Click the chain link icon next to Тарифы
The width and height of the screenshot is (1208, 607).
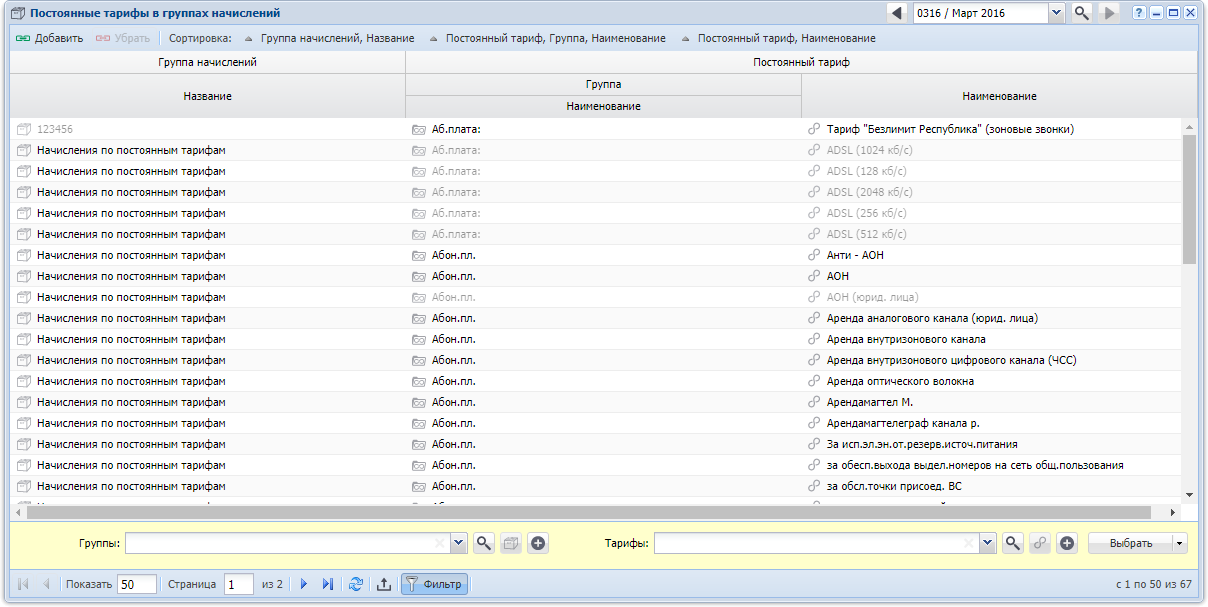(1040, 543)
